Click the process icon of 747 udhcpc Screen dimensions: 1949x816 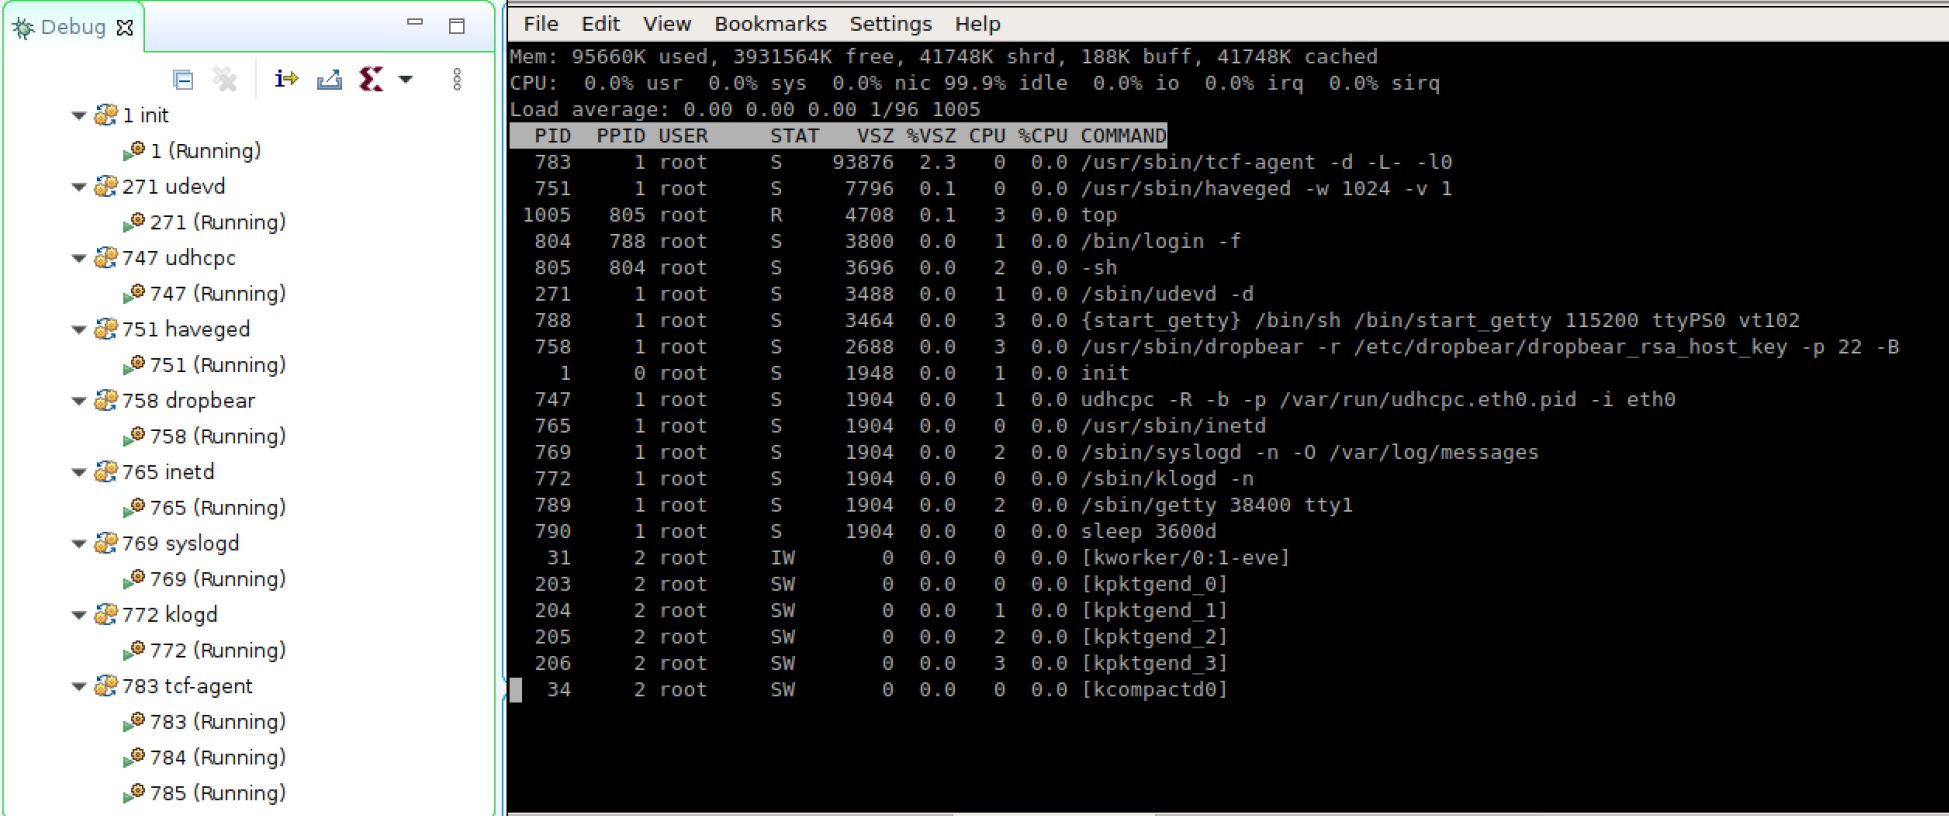(x=106, y=258)
